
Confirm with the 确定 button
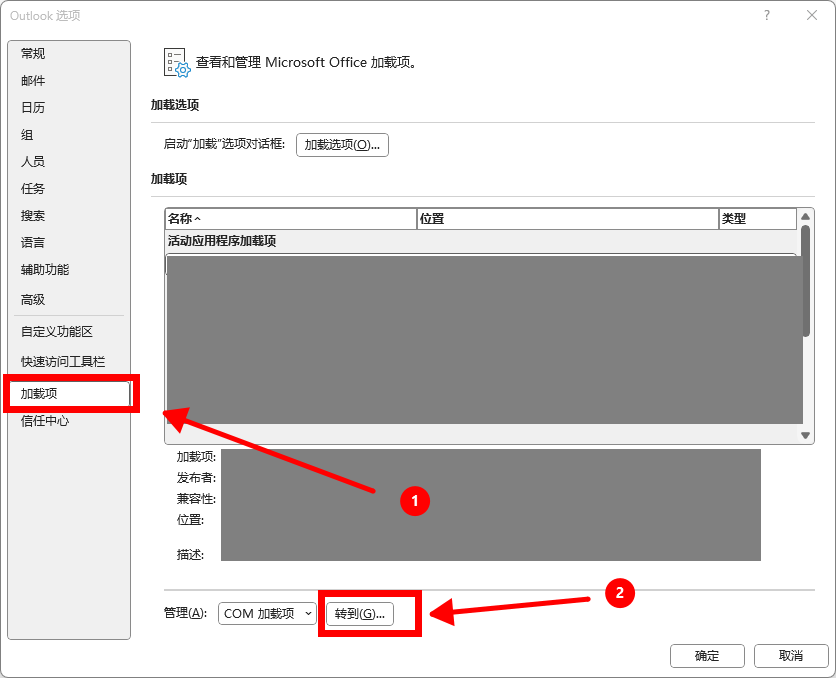[707, 656]
